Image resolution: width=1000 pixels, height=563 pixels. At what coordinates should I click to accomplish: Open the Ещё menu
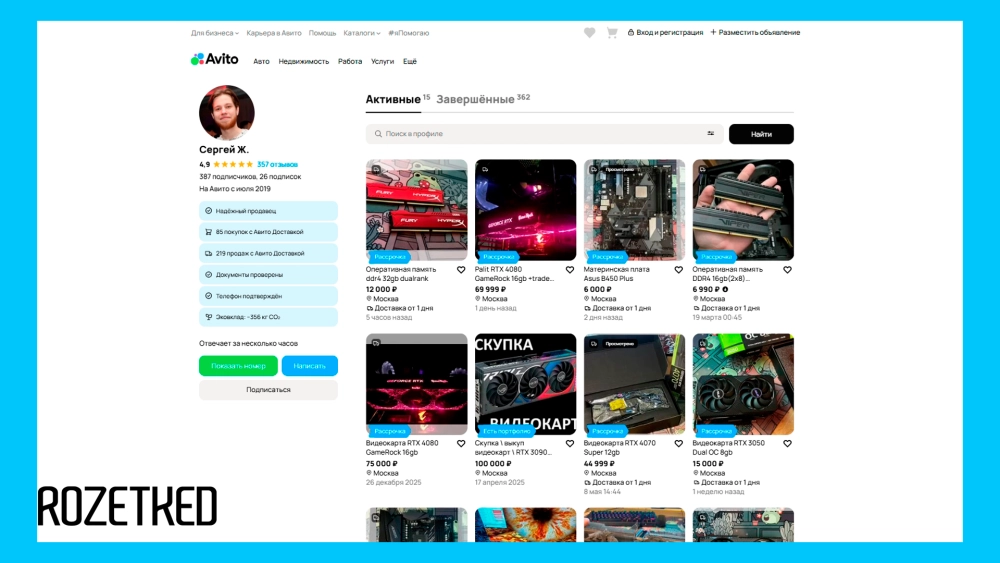pos(410,61)
